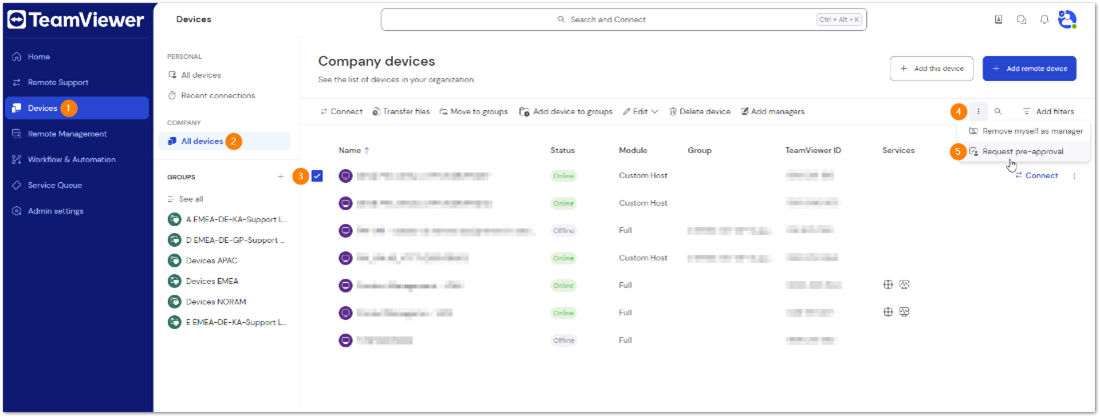Click monitor service icon in sixth row
Image resolution: width=1100 pixels, height=417 pixels.
click(905, 312)
